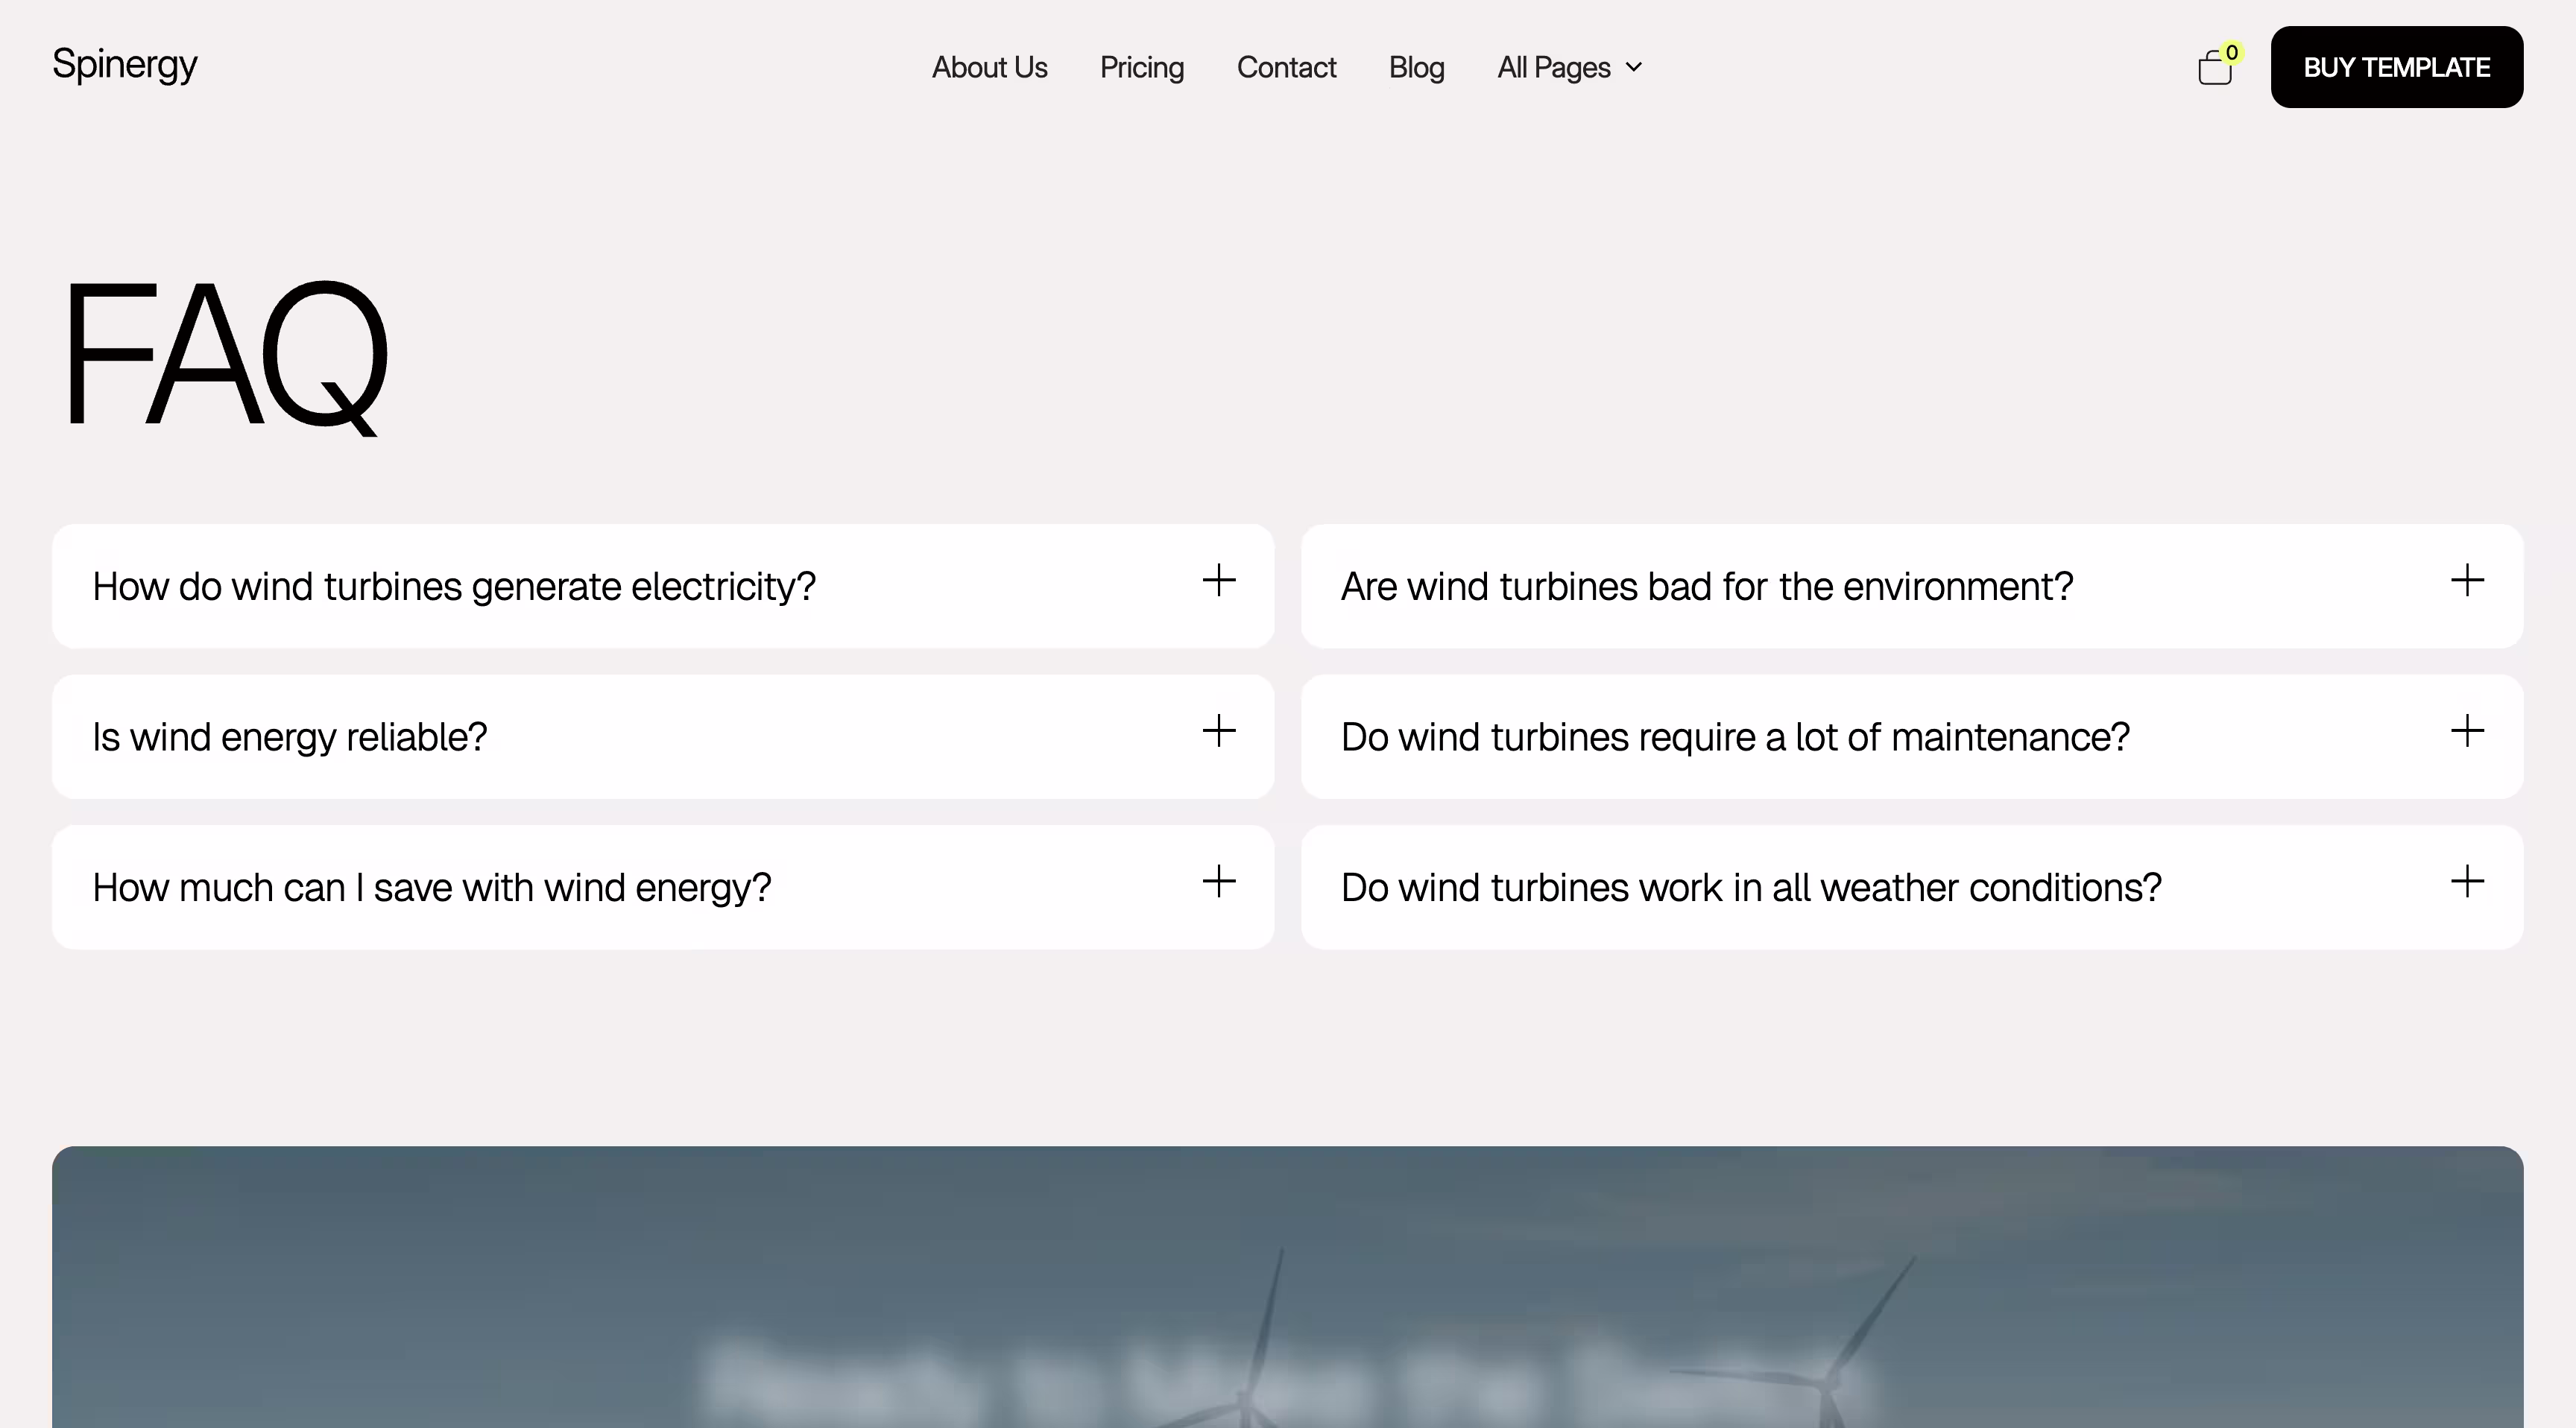Click the BUY TEMPLATE button
2576x1428 pixels.
pos(2396,68)
